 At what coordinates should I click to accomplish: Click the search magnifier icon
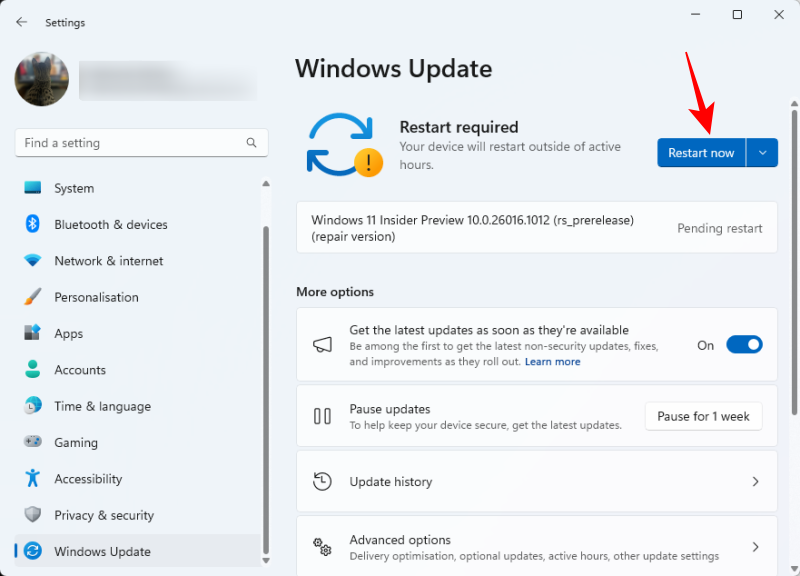click(x=251, y=143)
